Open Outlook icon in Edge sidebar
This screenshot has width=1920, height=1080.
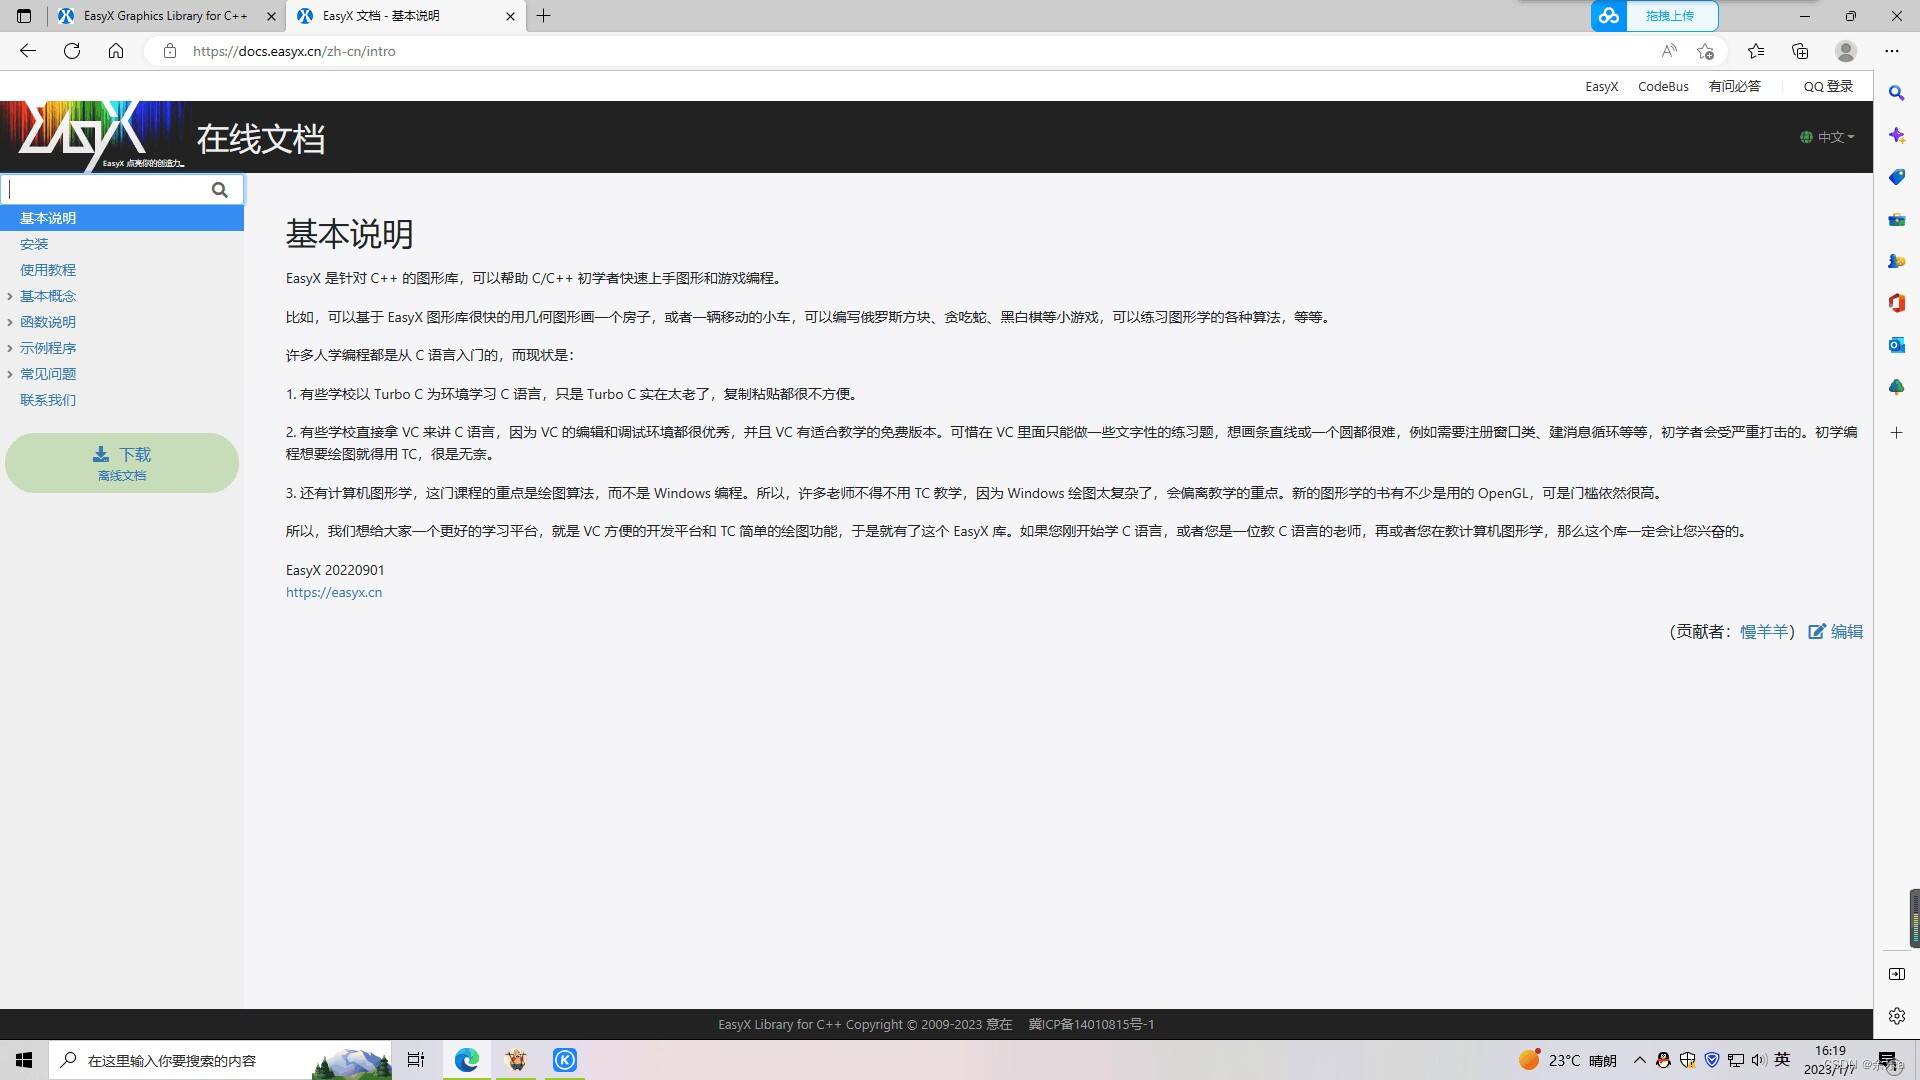(x=1896, y=345)
